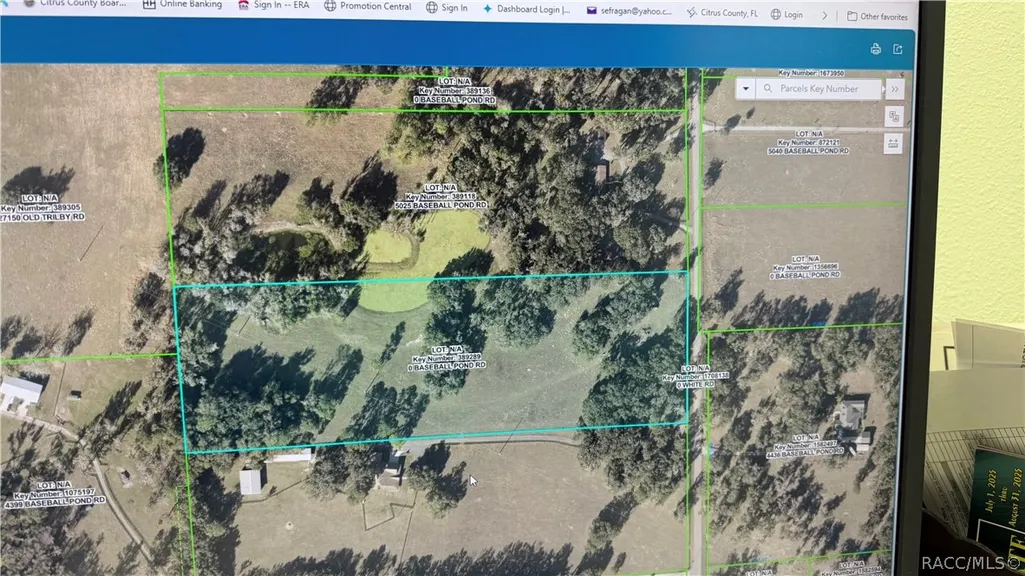Show more bookmarks with the chevron

pos(824,15)
